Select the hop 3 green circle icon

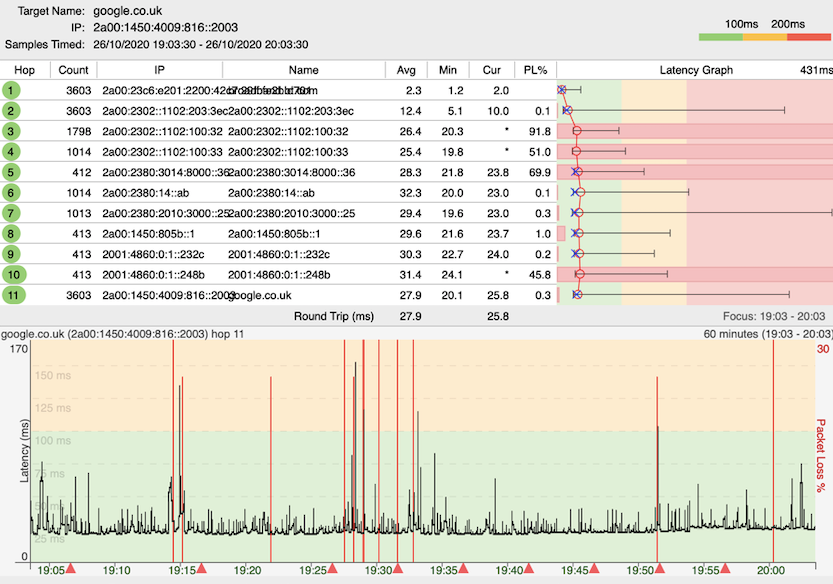point(11,131)
